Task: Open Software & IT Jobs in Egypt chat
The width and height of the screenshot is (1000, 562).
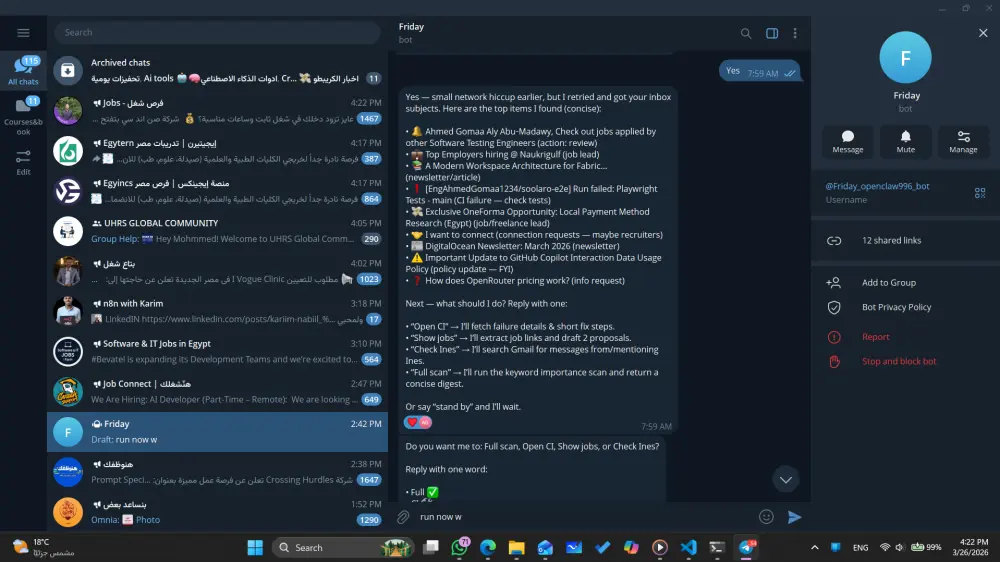Action: pos(217,351)
